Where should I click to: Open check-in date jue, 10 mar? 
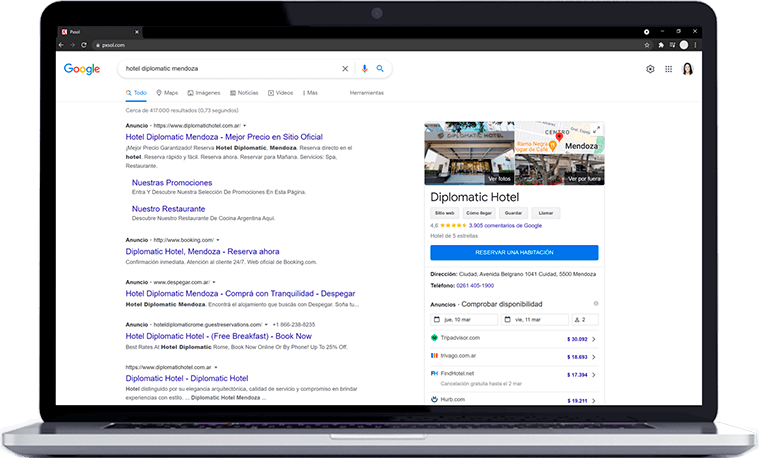click(x=464, y=320)
